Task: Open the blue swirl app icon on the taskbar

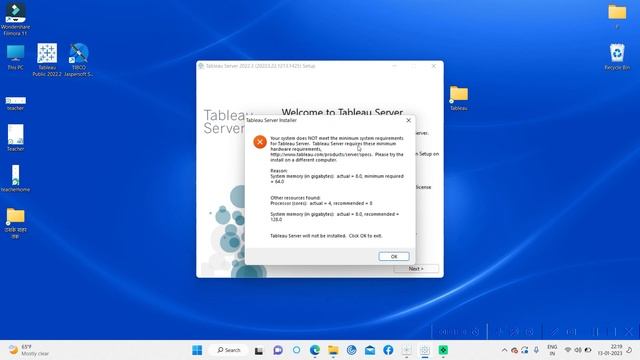Action: (351, 350)
